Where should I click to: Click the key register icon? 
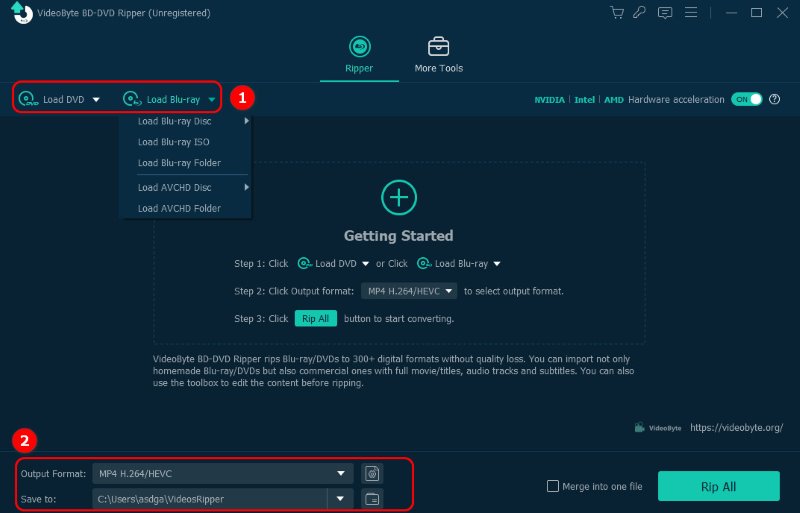(639, 13)
